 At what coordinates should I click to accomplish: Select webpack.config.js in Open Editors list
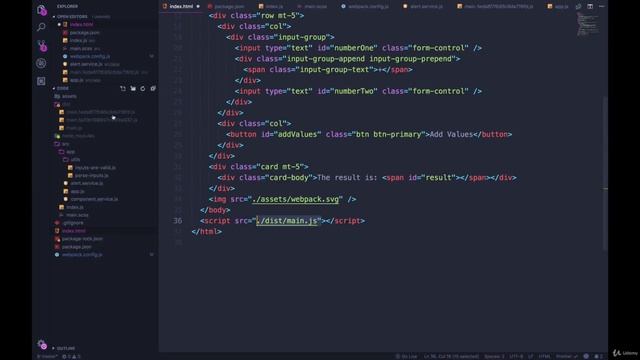tap(89, 56)
